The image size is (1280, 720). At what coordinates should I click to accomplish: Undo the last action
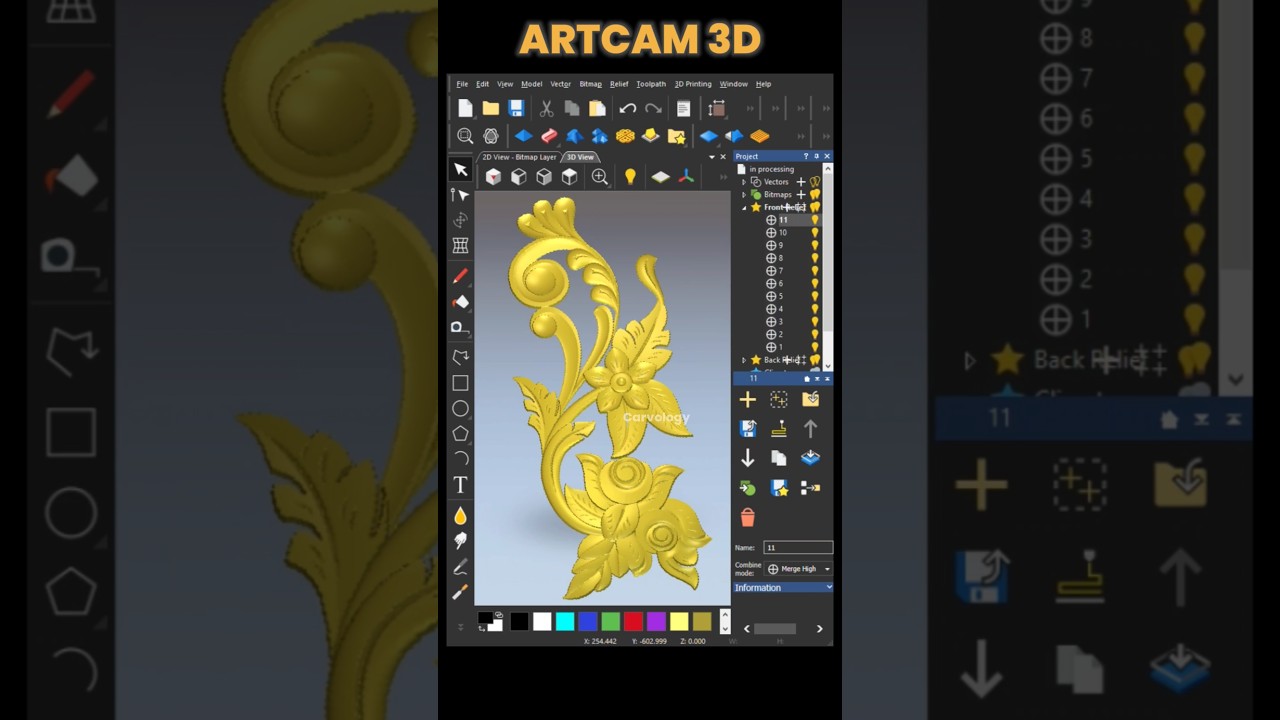(627, 108)
